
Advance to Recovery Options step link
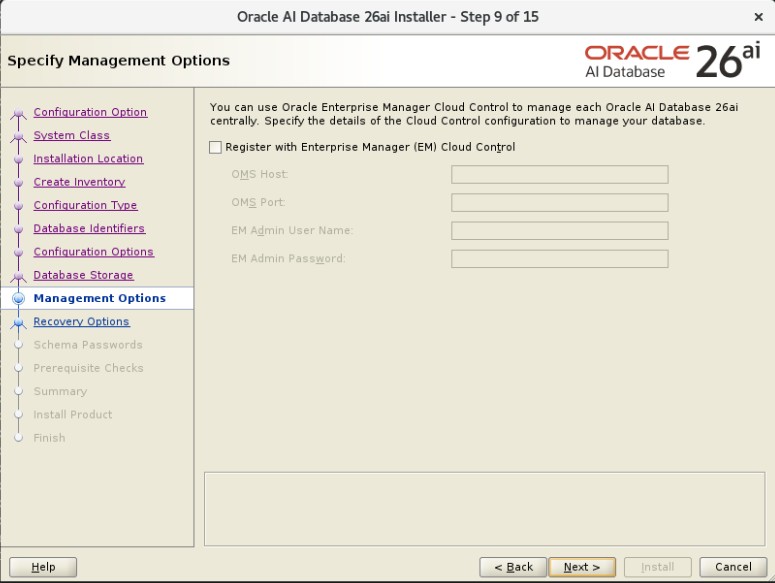click(x=81, y=322)
